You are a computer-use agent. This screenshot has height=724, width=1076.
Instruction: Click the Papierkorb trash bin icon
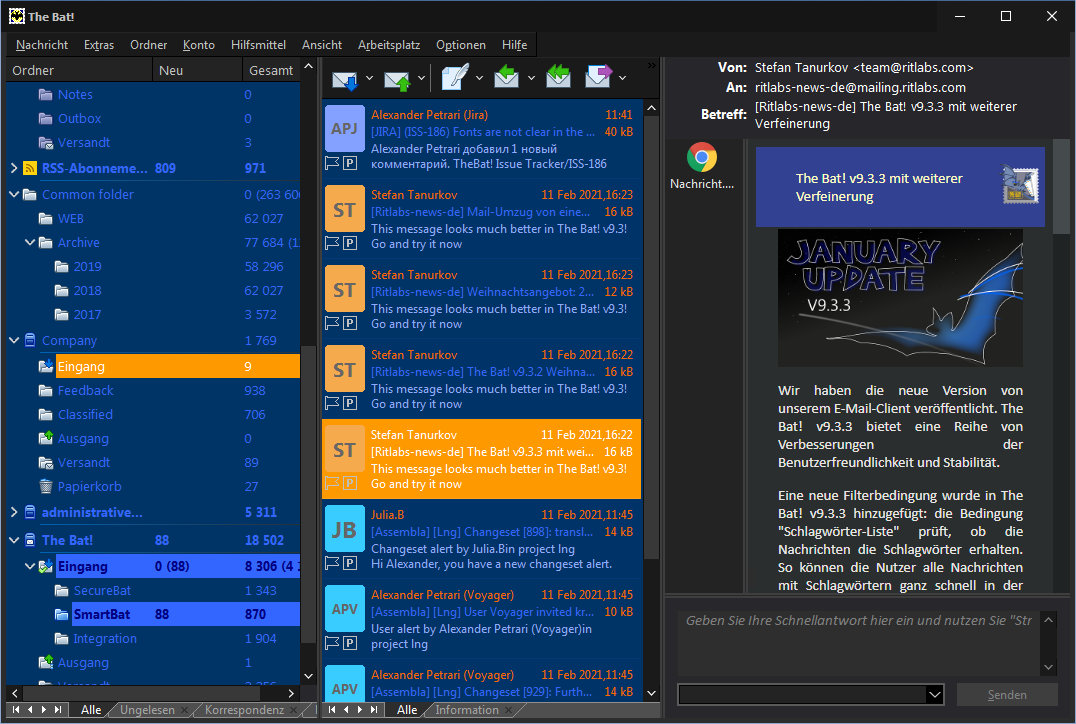45,487
